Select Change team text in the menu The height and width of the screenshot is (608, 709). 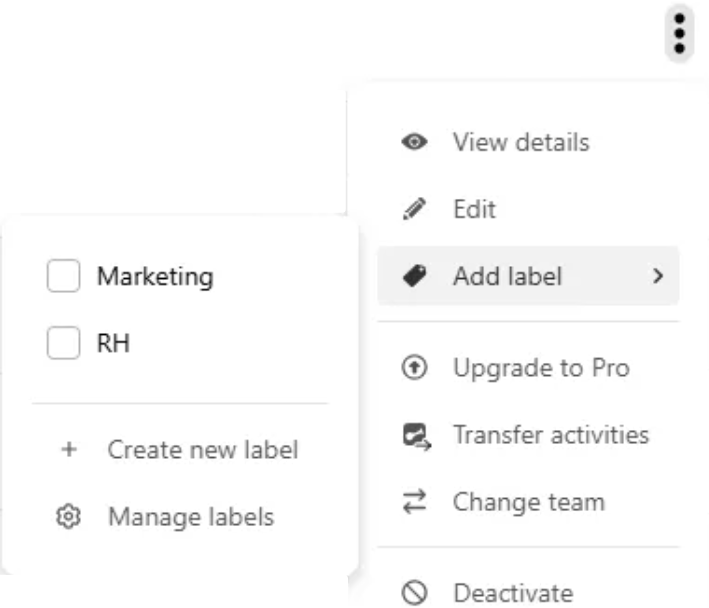(528, 502)
